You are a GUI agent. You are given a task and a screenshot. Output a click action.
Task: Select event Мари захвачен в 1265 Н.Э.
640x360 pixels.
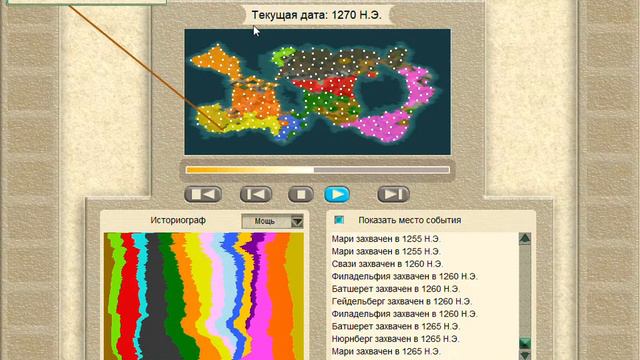pyautogui.click(x=386, y=351)
